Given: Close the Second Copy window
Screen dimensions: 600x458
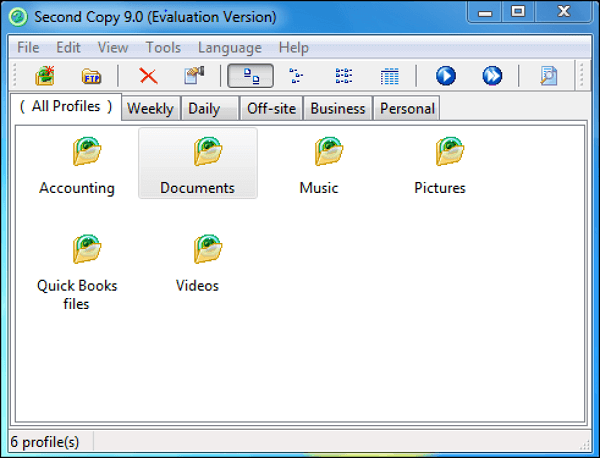Looking at the screenshot, I should click(x=563, y=12).
